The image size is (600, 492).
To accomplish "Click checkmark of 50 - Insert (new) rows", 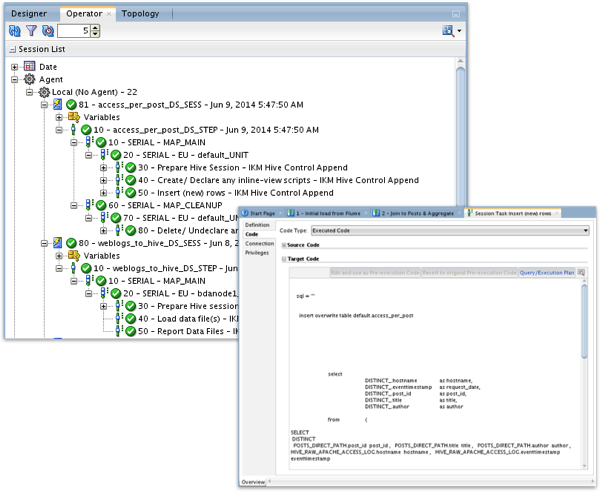I will [x=131, y=193].
